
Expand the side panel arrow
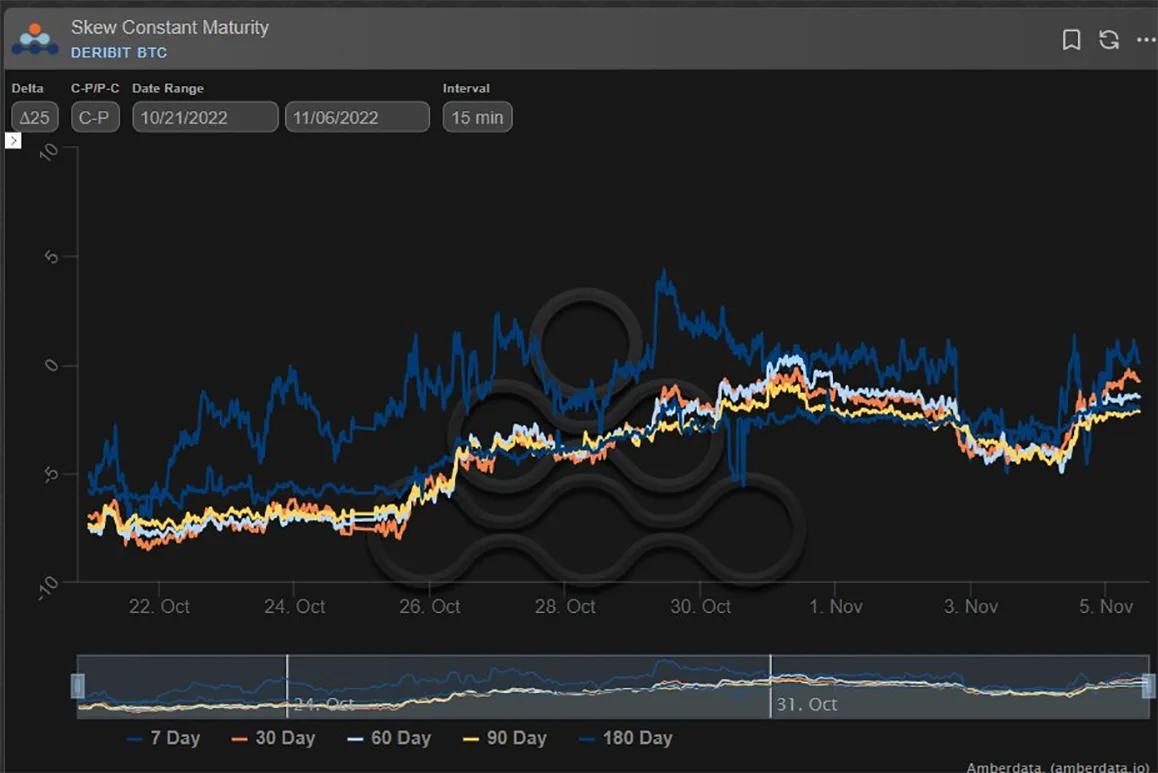(13, 140)
